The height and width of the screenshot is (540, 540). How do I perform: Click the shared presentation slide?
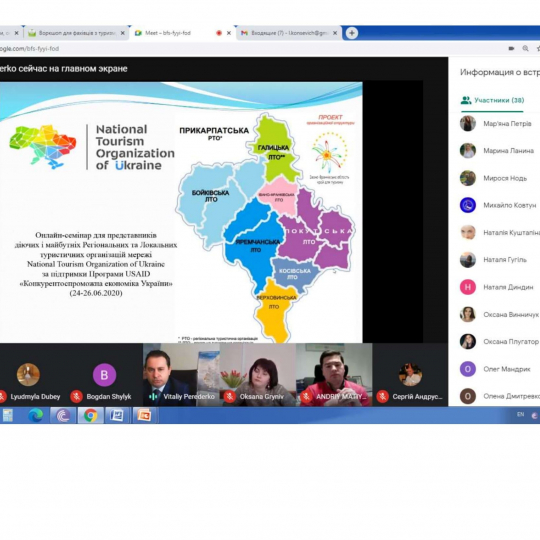click(181, 212)
